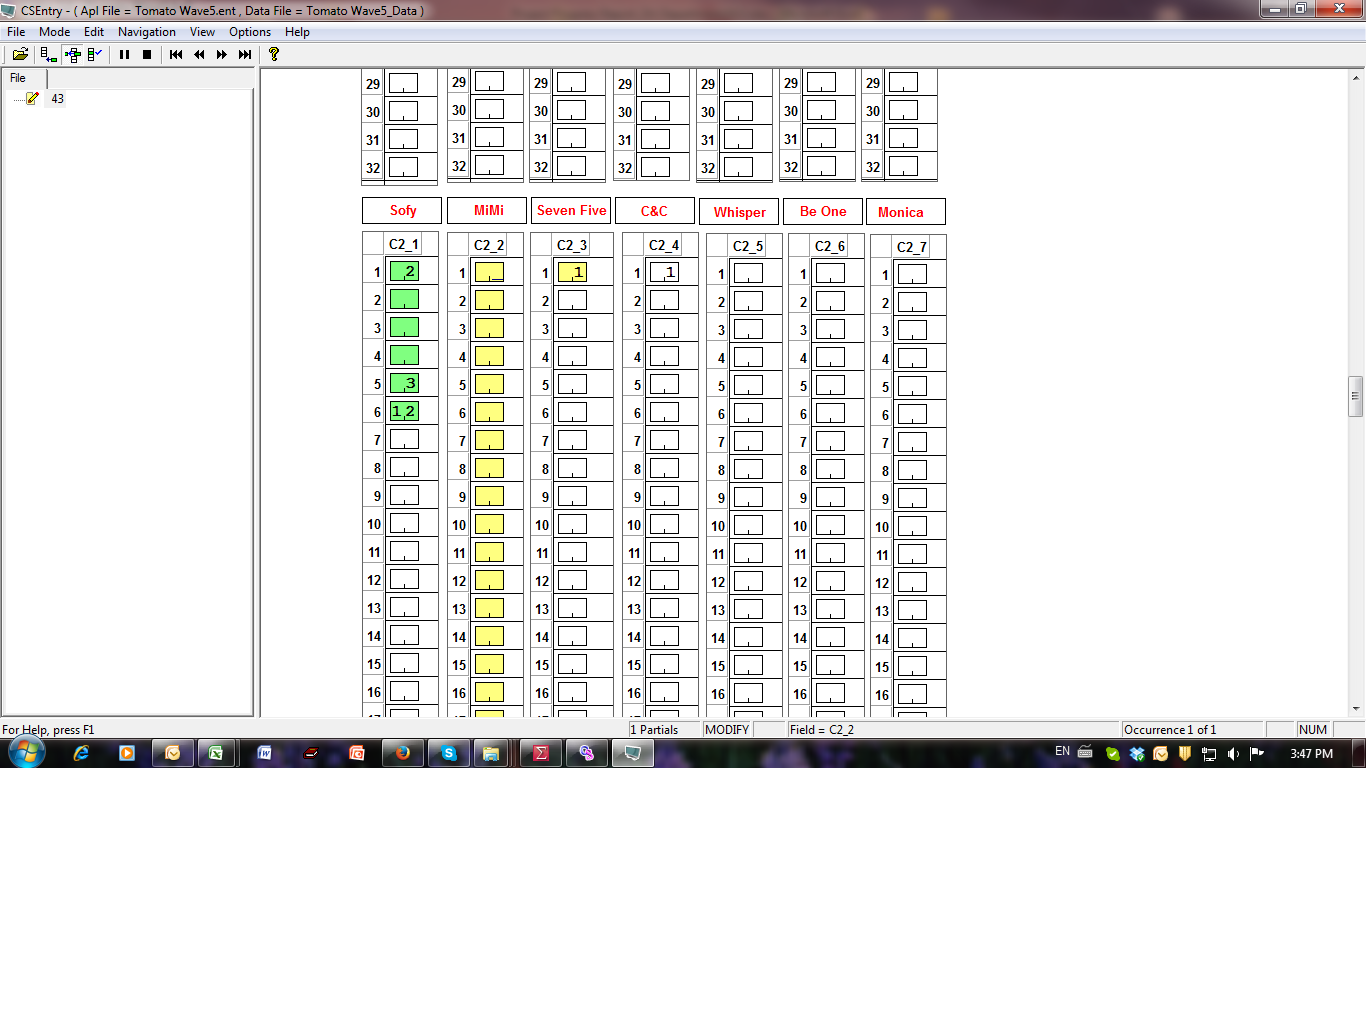
Task: Click the Verify case toolbar icon
Action: coord(95,54)
